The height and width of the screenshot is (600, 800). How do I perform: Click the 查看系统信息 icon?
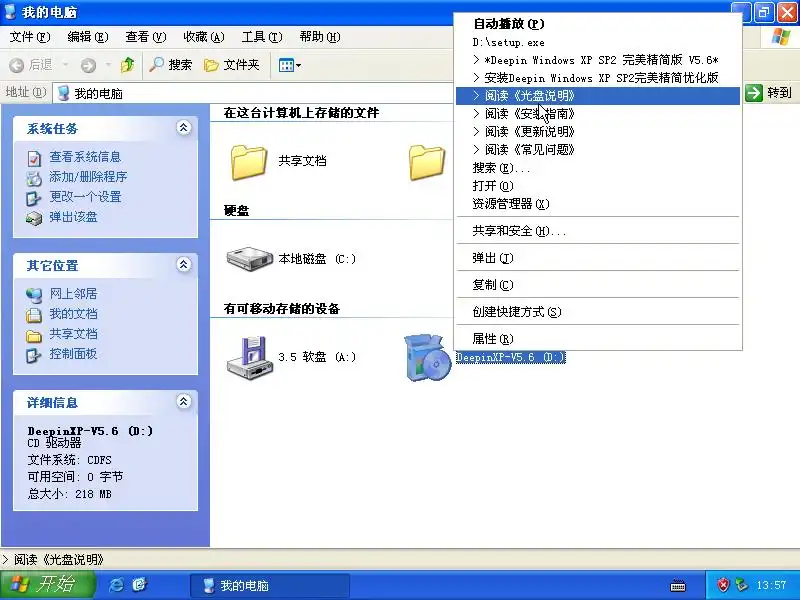point(34,159)
